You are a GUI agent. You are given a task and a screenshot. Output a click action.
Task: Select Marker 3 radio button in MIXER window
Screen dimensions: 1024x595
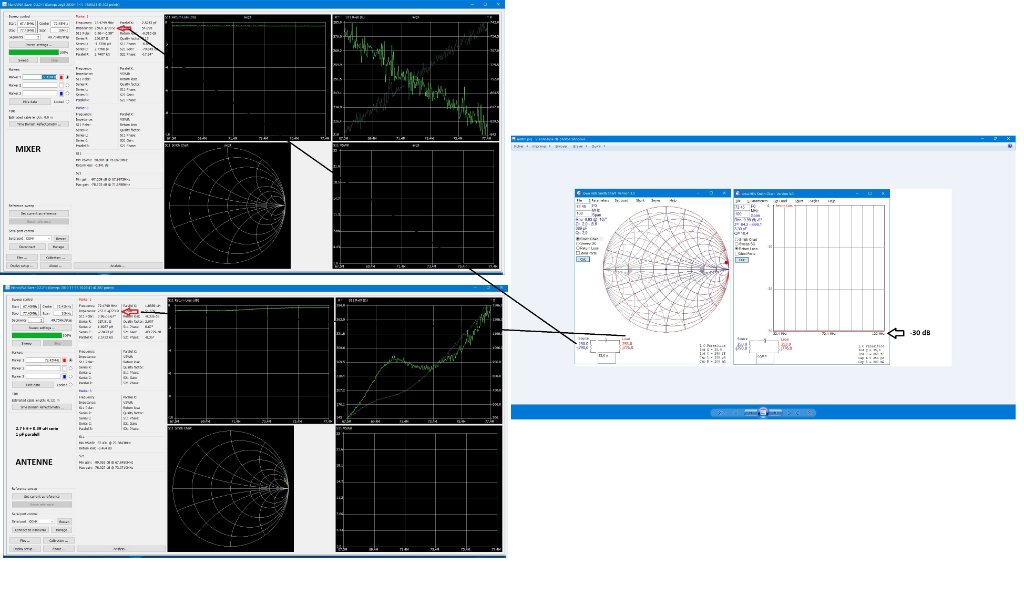(67, 93)
